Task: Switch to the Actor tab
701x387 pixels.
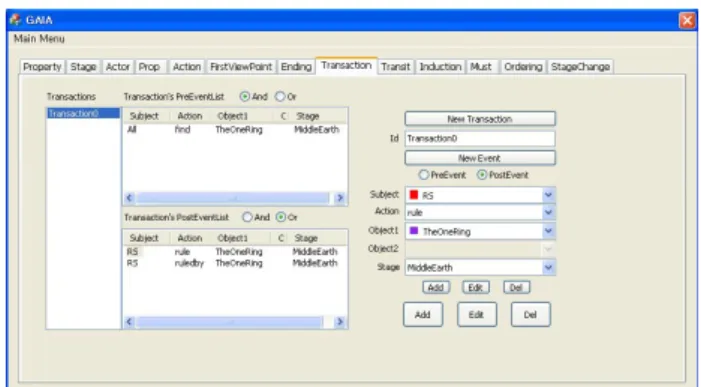Action: pyautogui.click(x=117, y=67)
